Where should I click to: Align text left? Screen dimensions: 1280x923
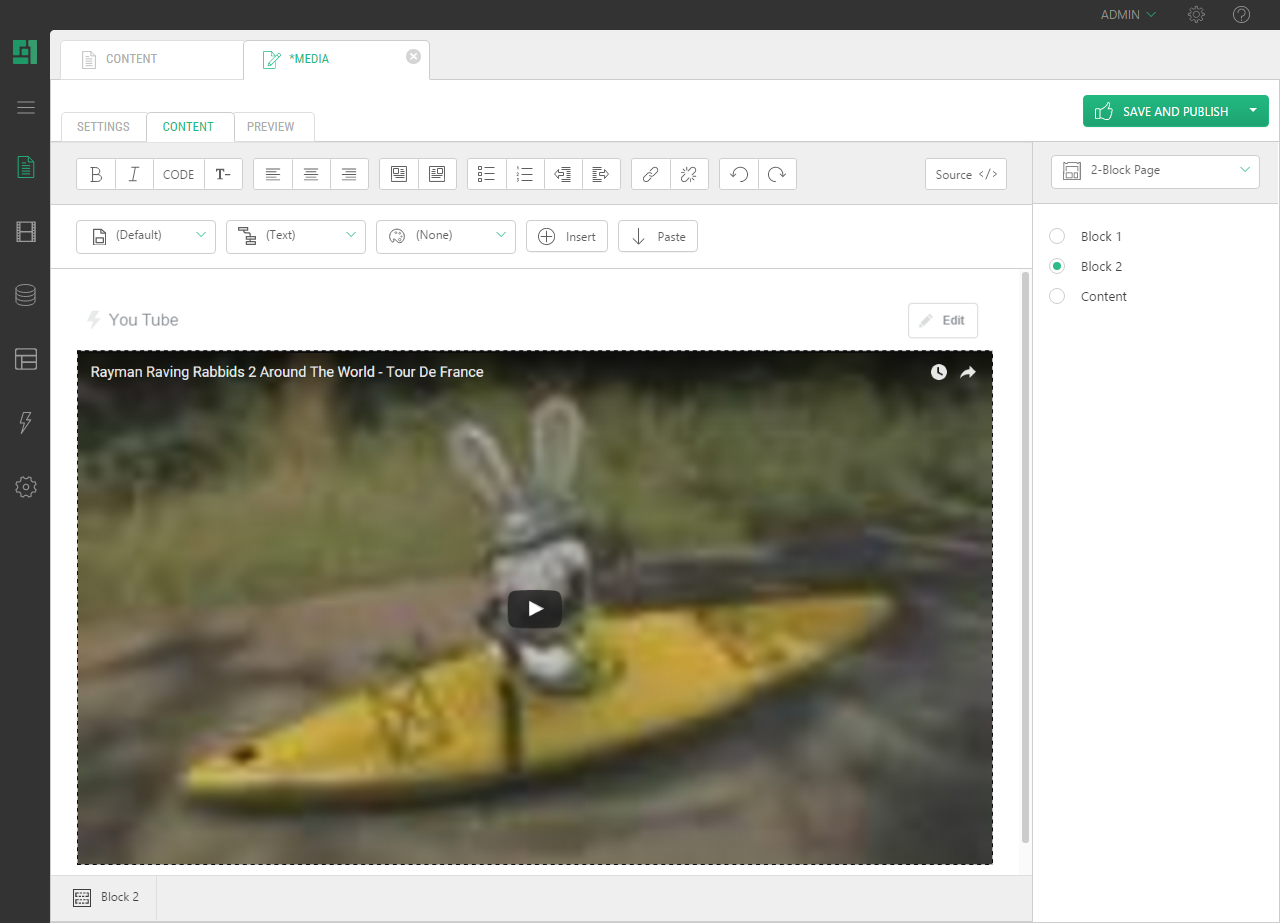coord(273,174)
